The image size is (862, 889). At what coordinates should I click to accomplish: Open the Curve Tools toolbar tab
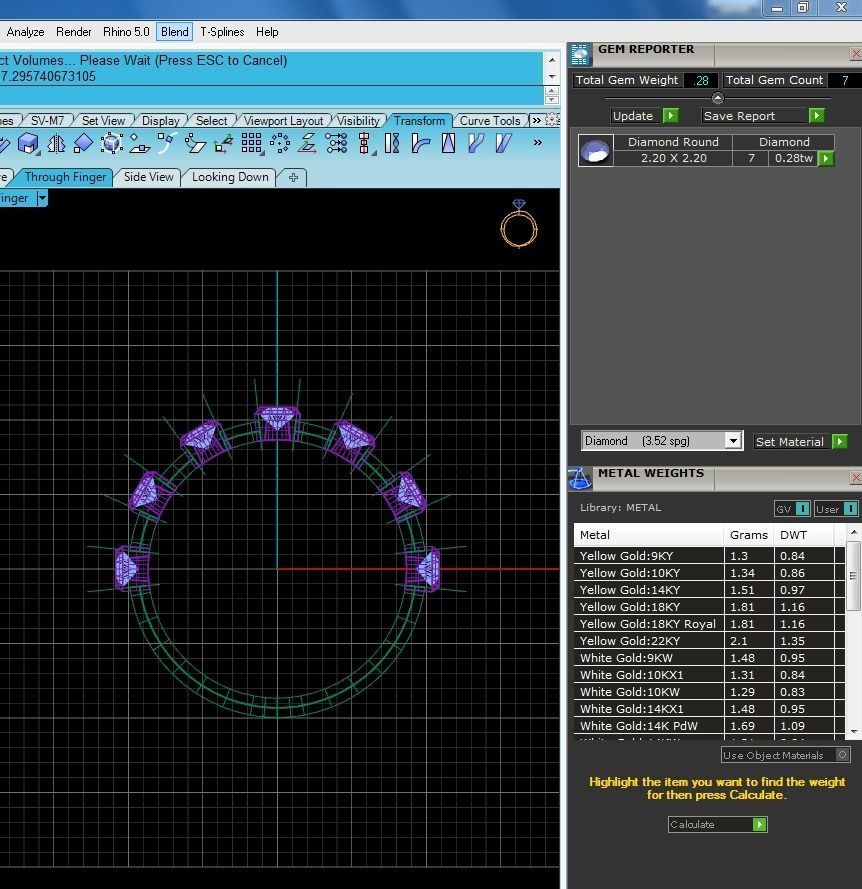coord(490,120)
